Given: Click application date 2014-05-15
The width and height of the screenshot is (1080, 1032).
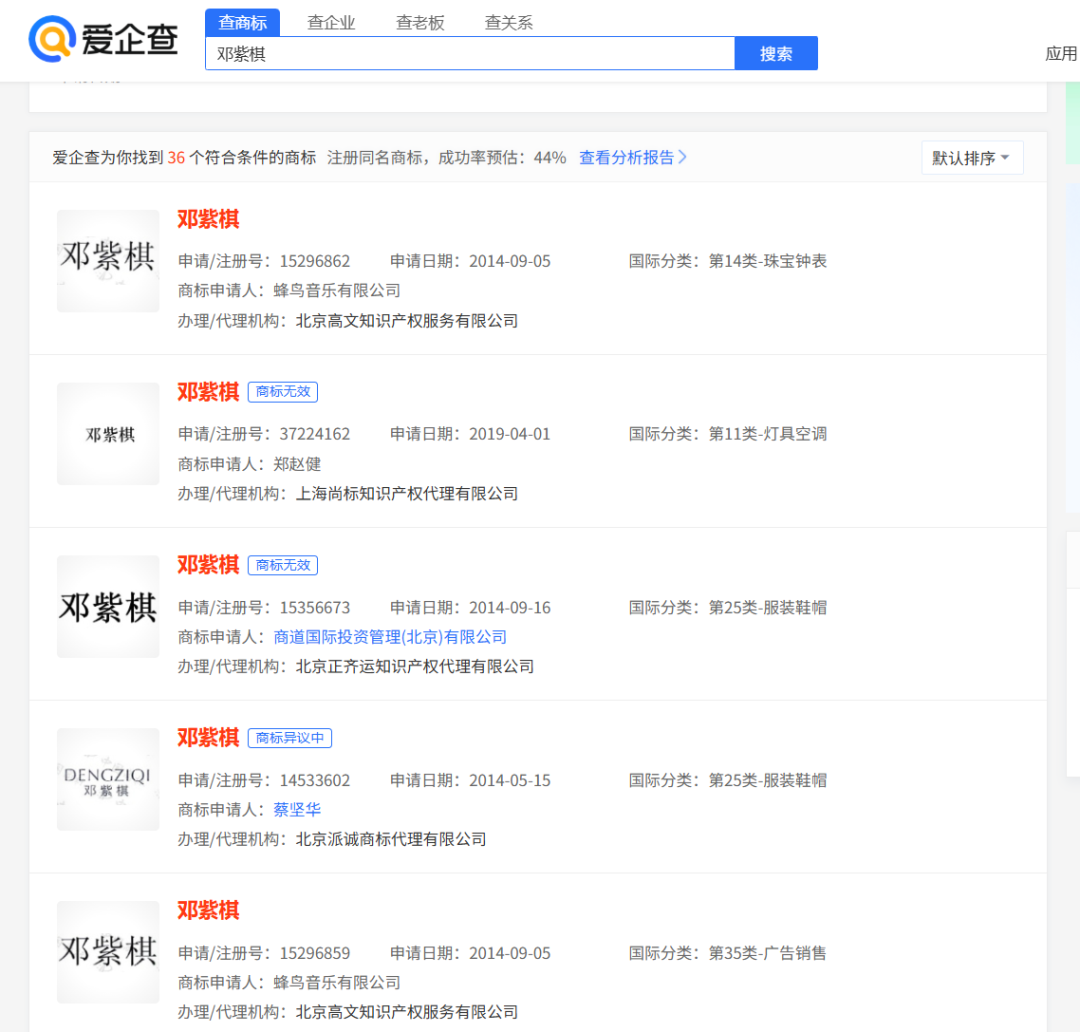Looking at the screenshot, I should pos(510,781).
